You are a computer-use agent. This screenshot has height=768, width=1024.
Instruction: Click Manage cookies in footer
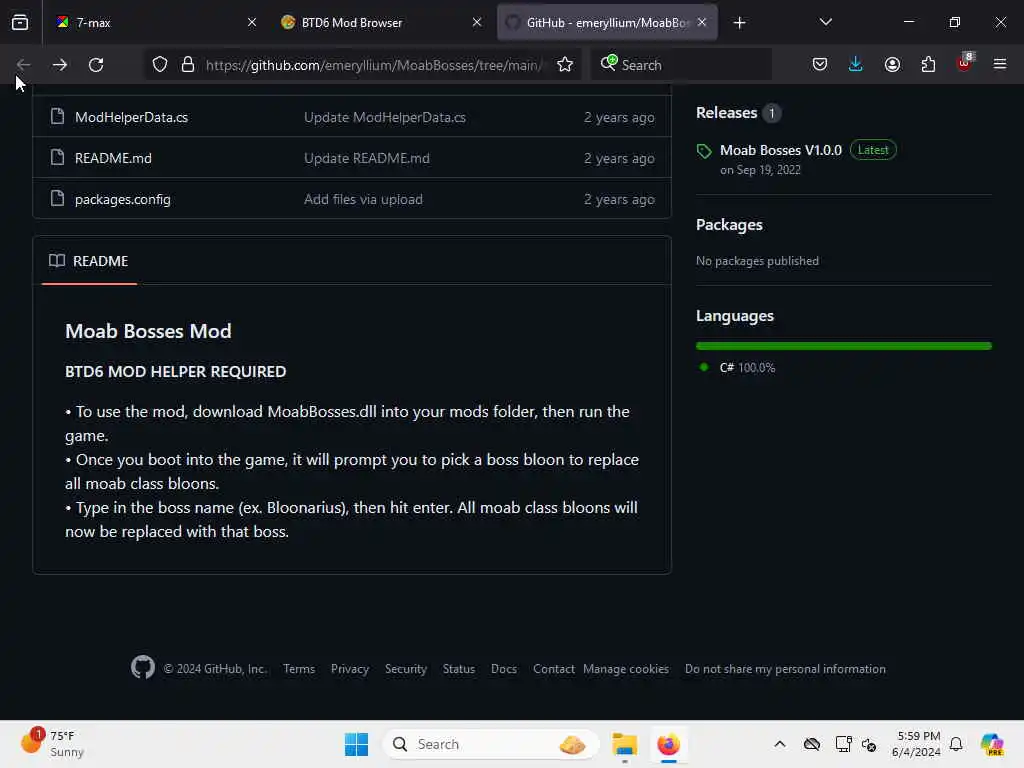click(626, 669)
